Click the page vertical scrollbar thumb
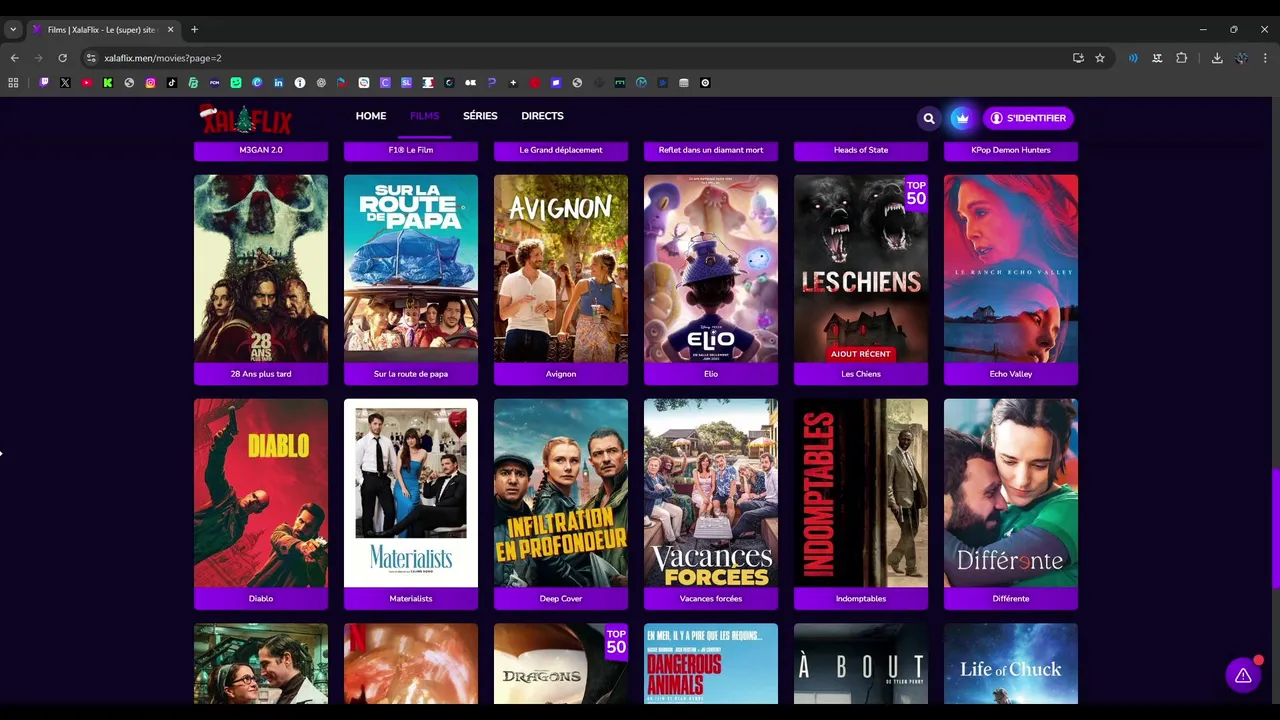The width and height of the screenshot is (1280, 720). 1274,530
